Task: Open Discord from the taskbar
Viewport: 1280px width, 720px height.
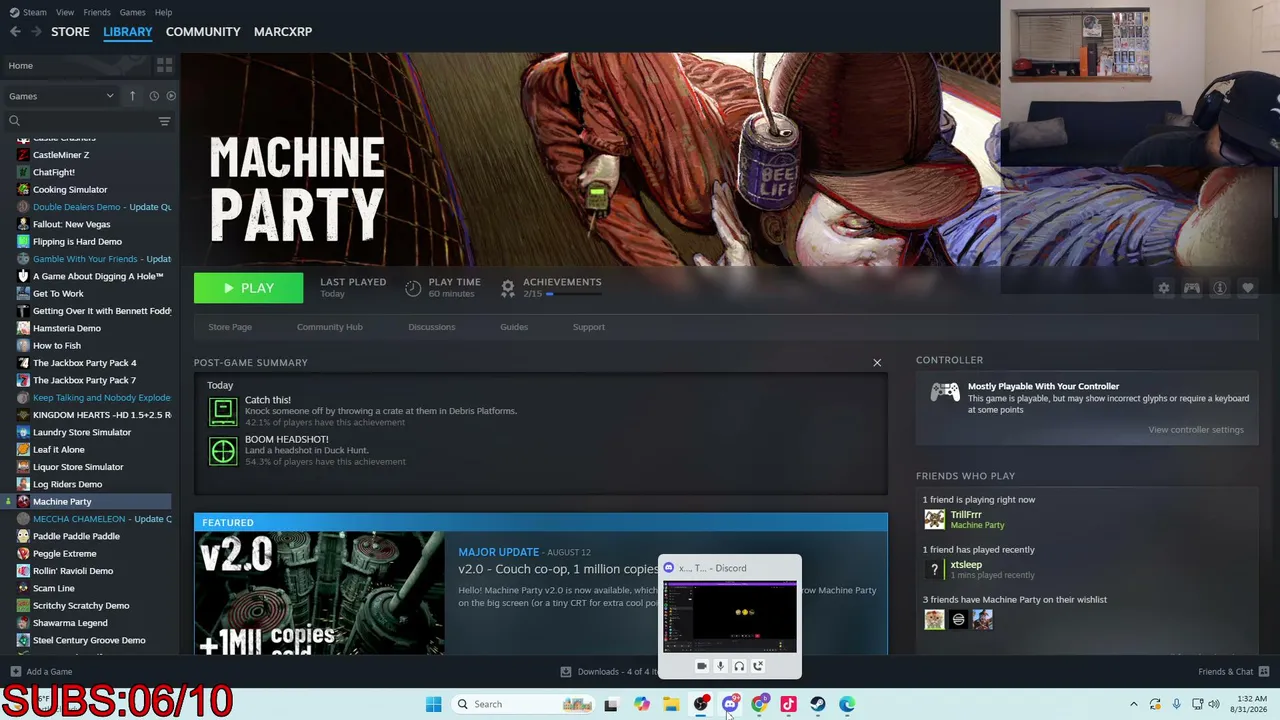Action: tap(730, 704)
